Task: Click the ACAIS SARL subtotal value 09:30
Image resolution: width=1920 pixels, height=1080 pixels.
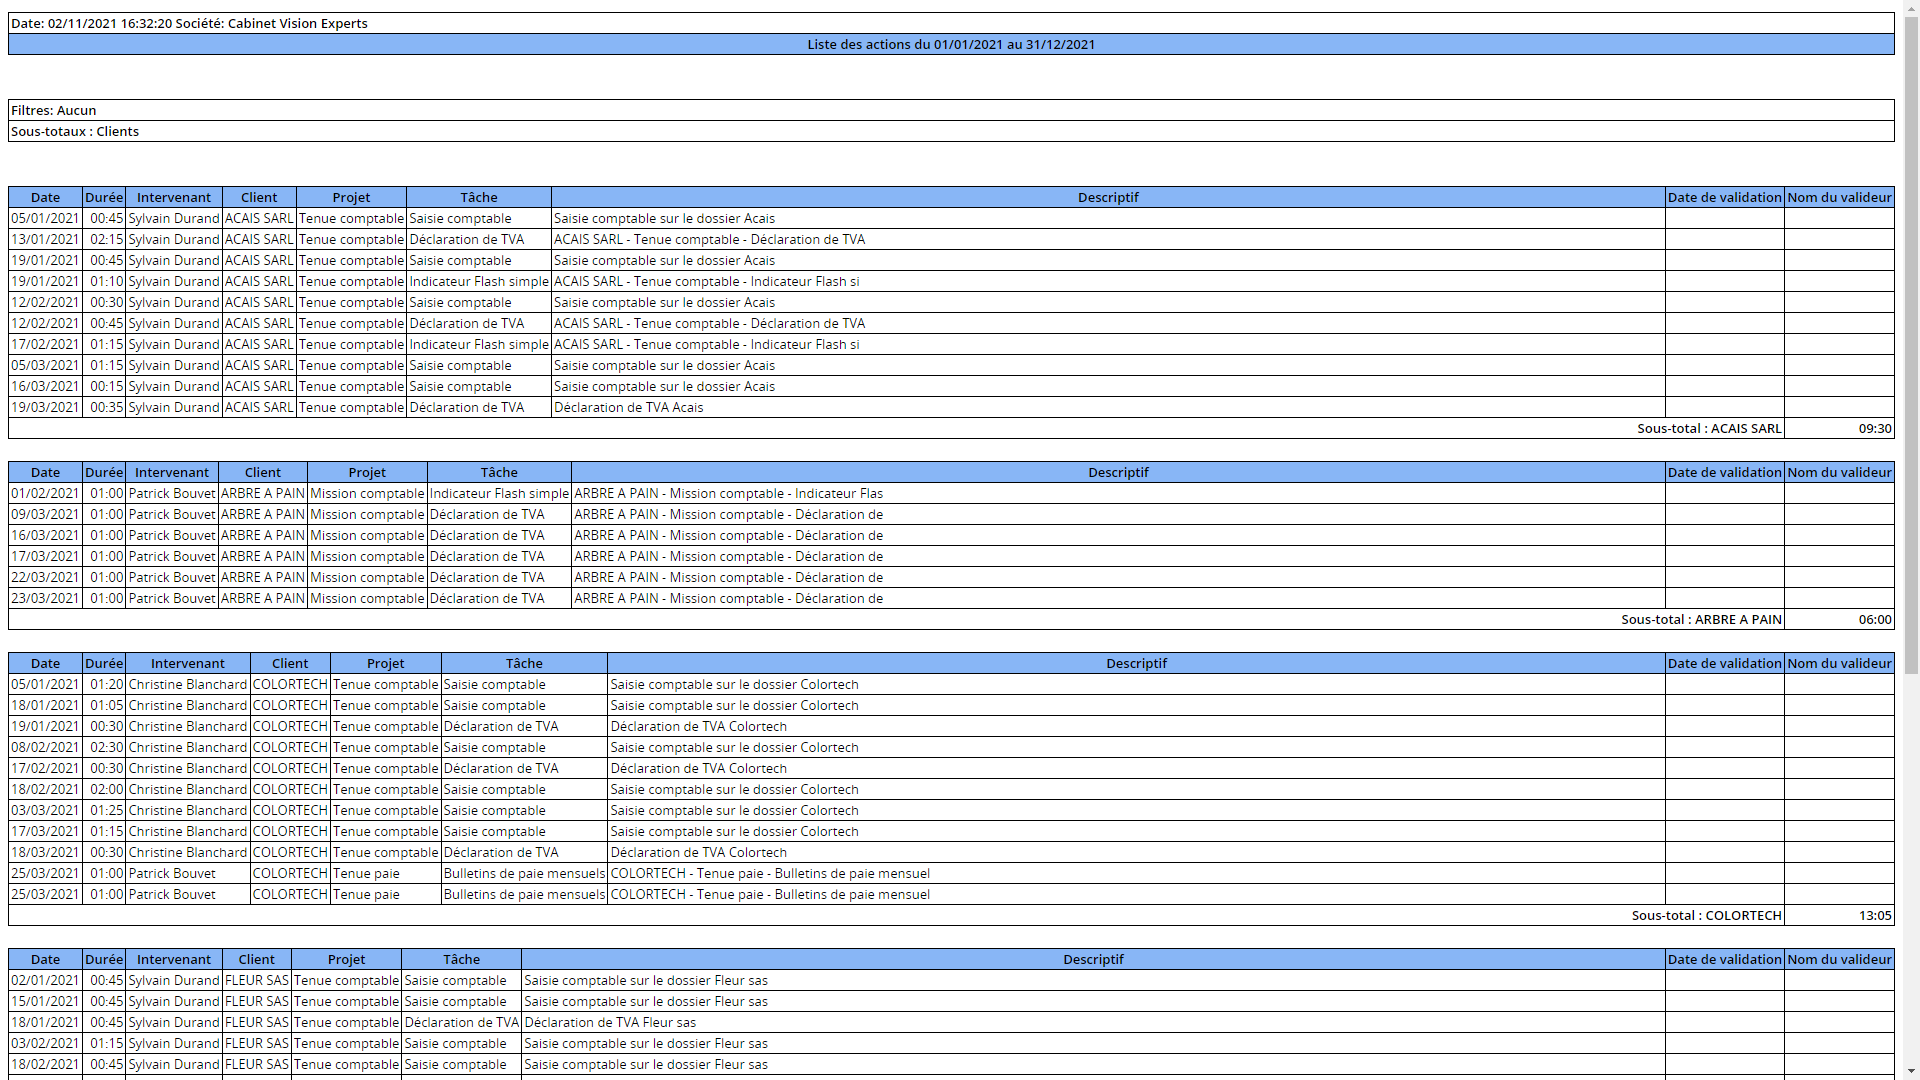Action: click(1874, 428)
